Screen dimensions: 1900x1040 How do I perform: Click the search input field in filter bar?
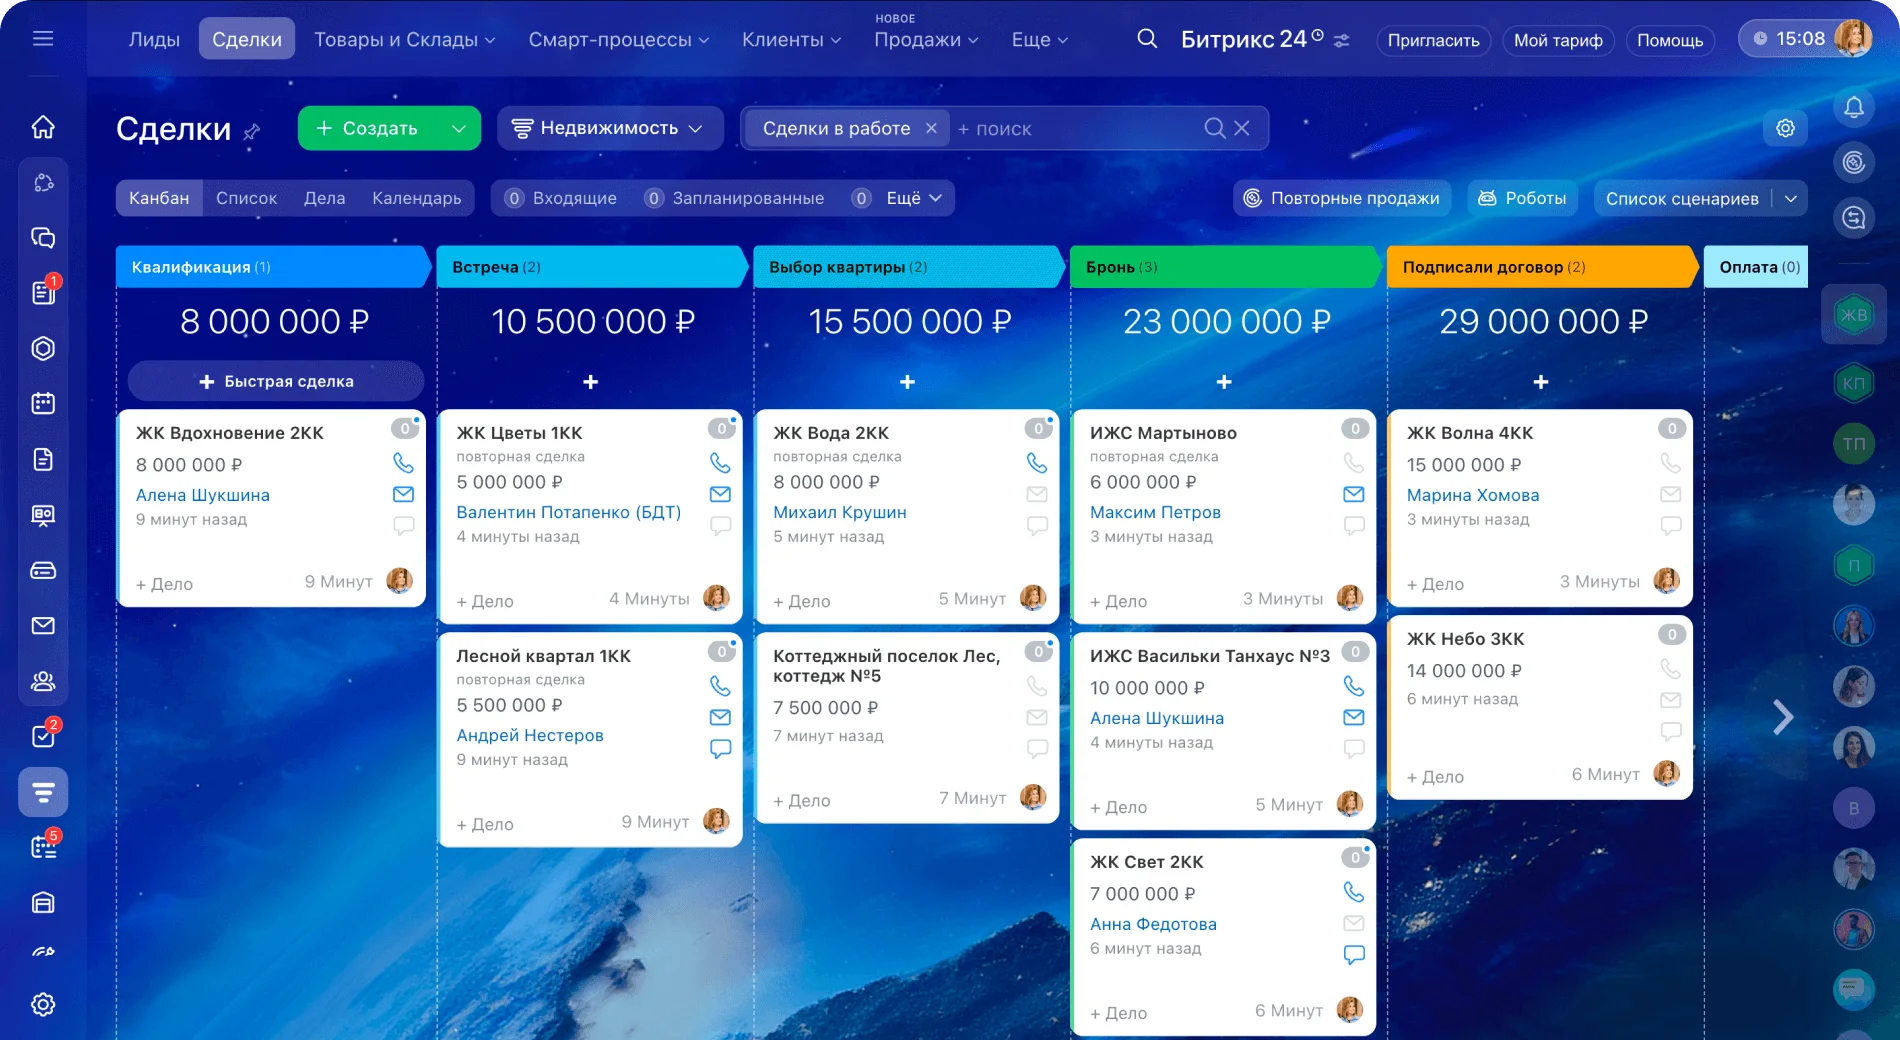[1075, 129]
